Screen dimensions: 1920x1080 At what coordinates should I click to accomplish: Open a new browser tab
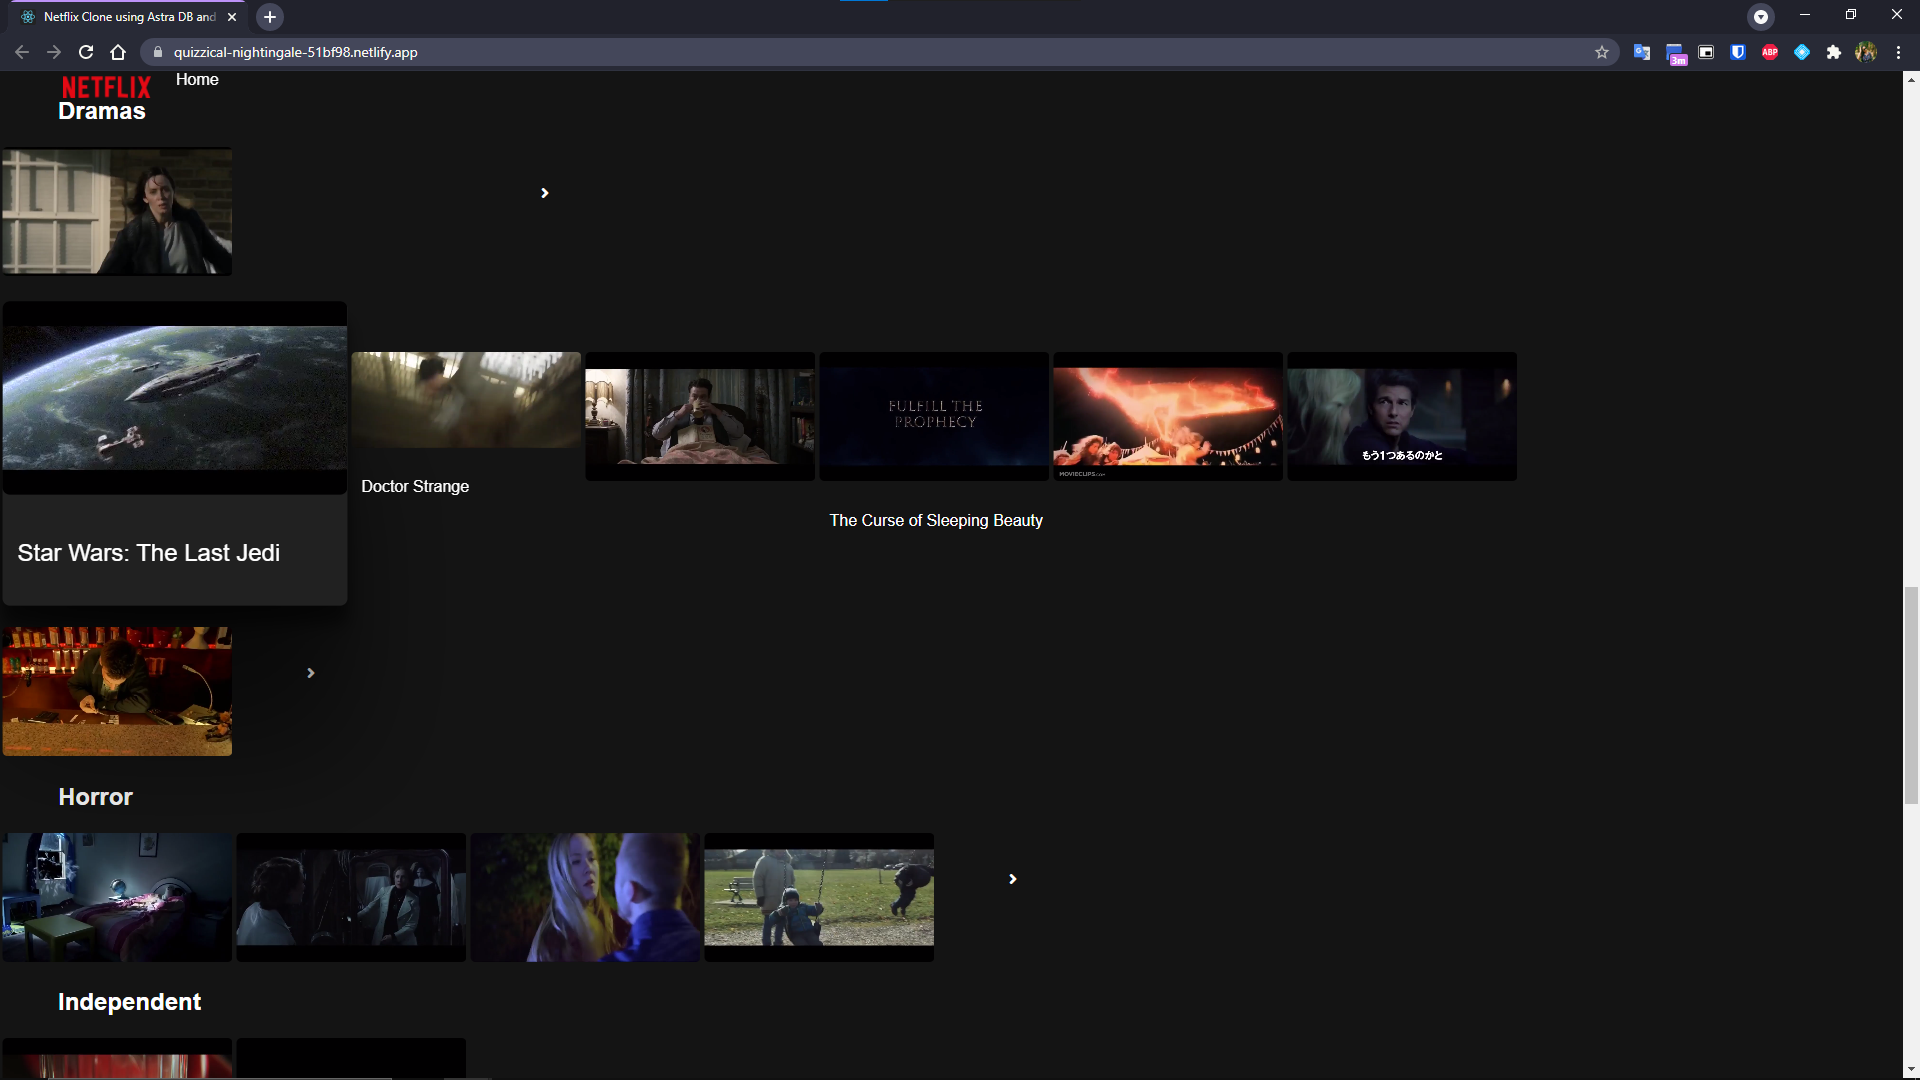point(269,17)
